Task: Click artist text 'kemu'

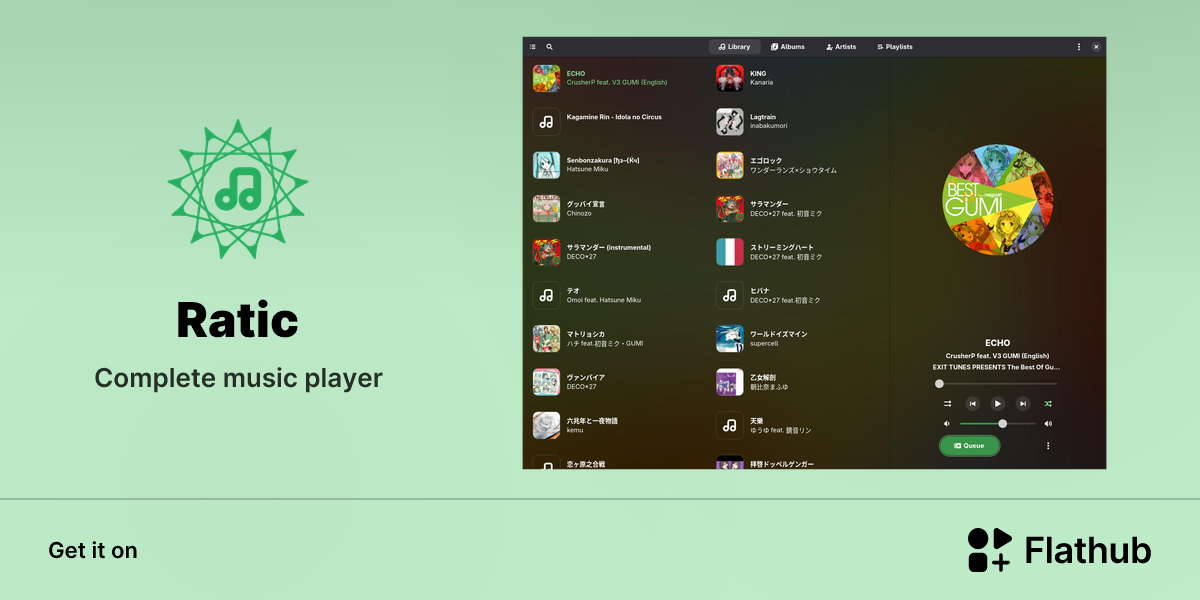Action: pyautogui.click(x=575, y=430)
